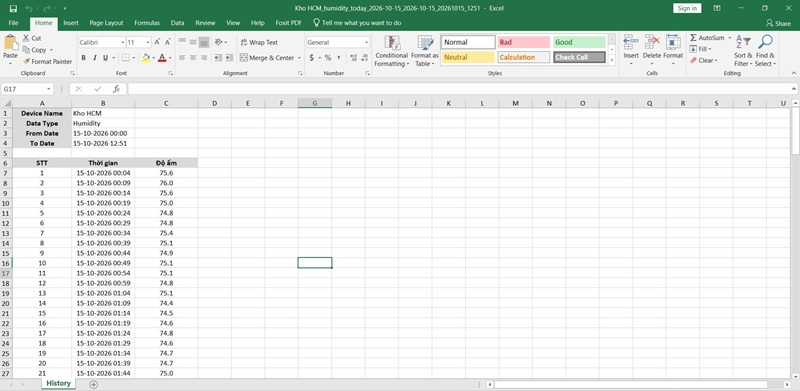Click the Copy icon
800x391 pixels.
(x=26, y=50)
